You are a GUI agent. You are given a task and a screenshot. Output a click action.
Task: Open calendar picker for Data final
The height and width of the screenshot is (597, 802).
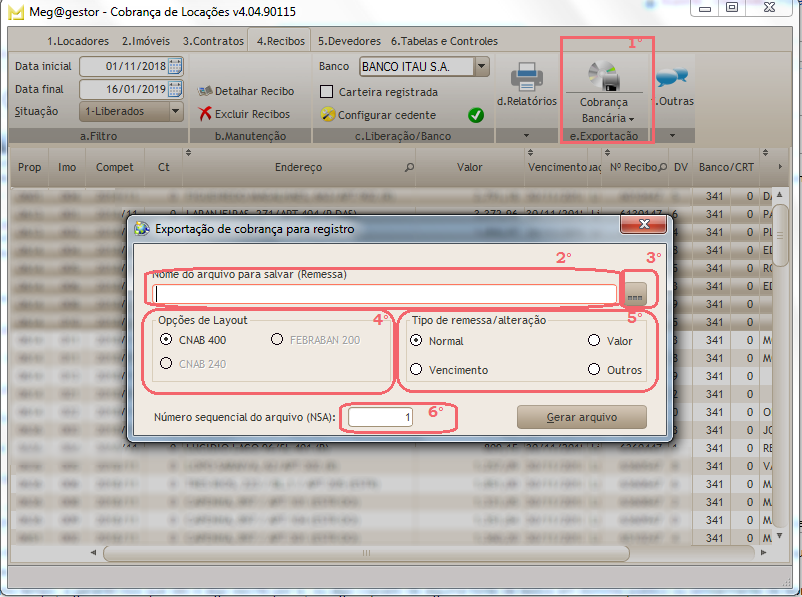click(x=175, y=89)
